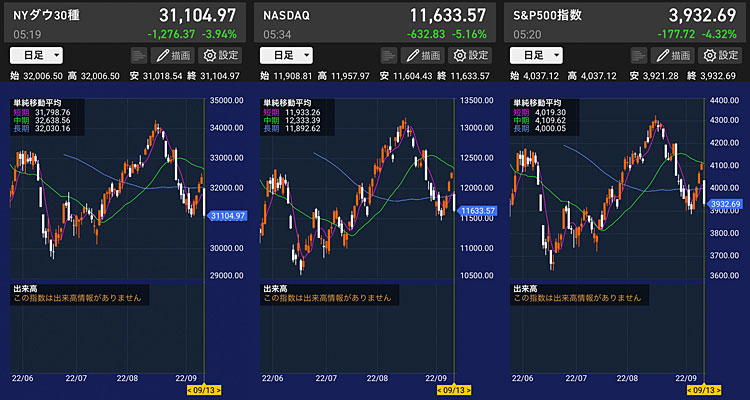Click the blue 31104.97 price tag on the Dow axis
This screenshot has height=400, width=750.
(x=227, y=216)
